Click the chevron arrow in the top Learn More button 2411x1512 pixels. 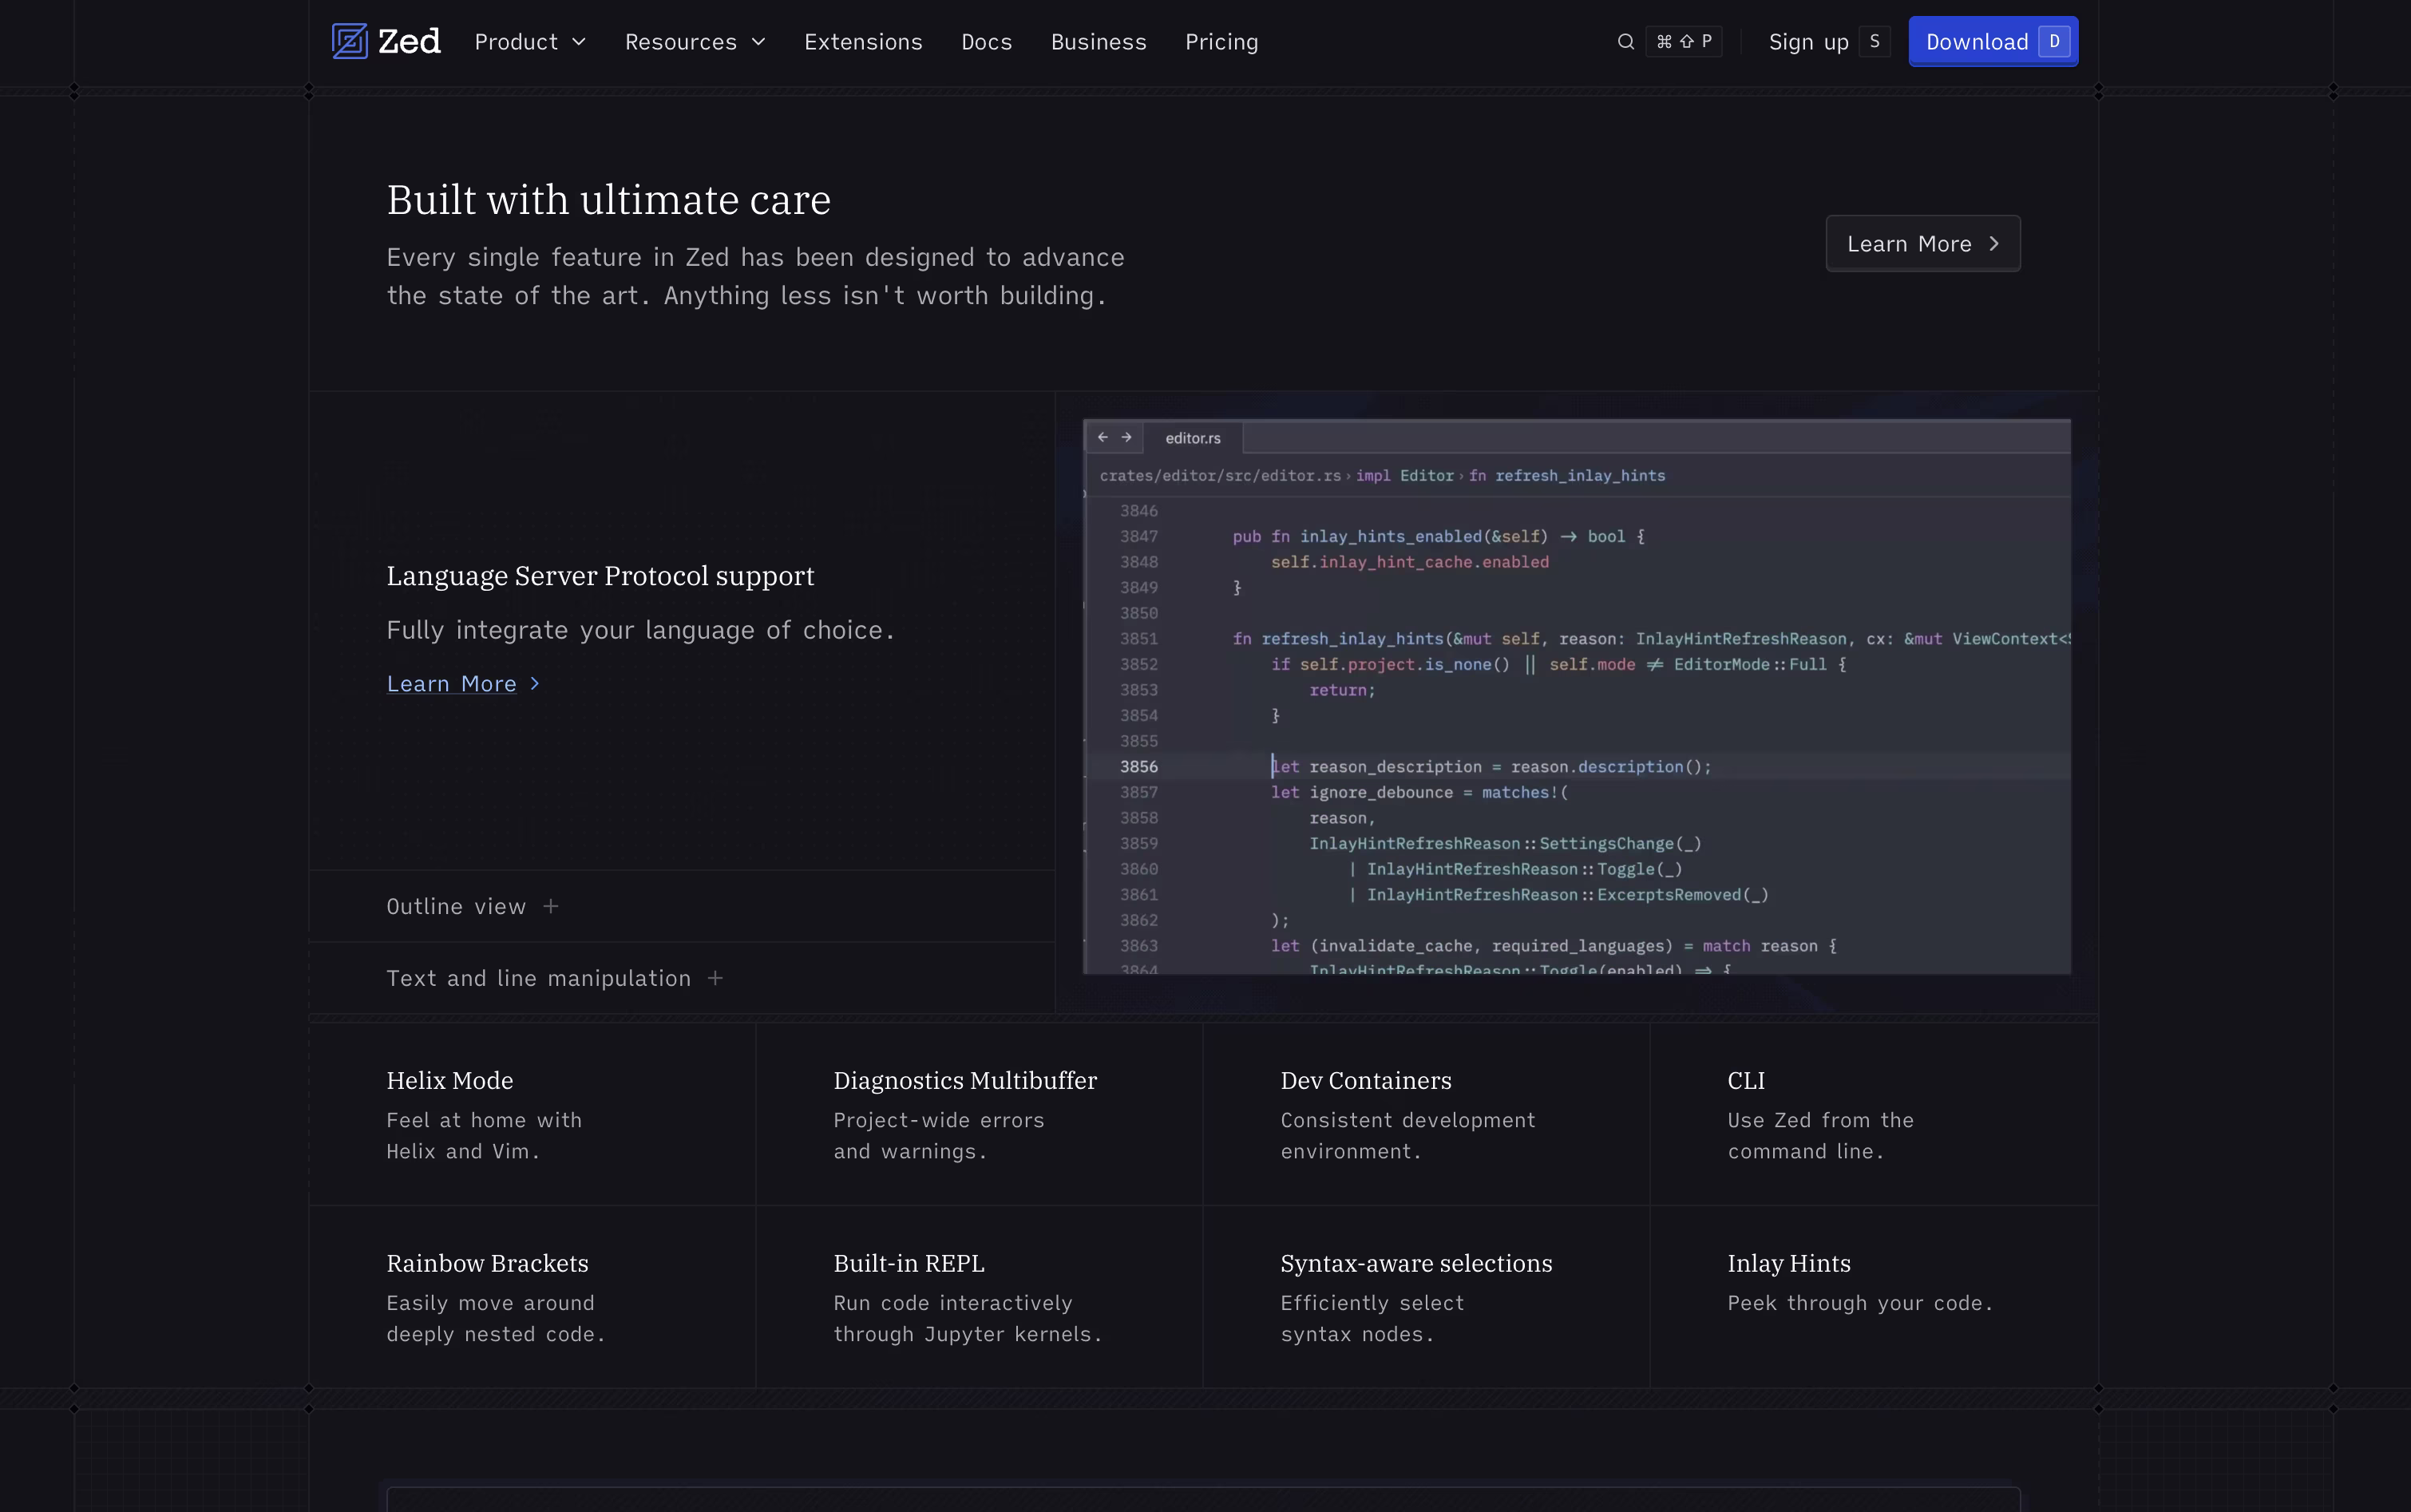tap(1994, 244)
